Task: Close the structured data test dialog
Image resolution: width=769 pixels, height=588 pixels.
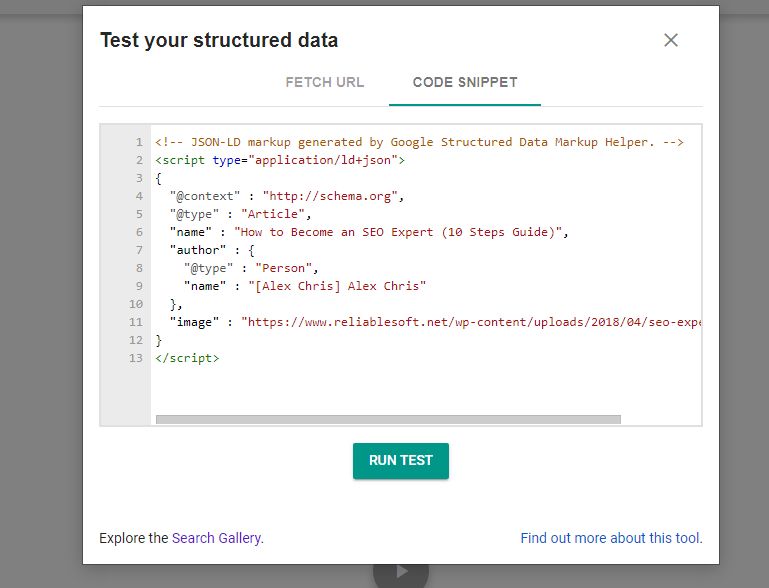Action: tap(670, 40)
